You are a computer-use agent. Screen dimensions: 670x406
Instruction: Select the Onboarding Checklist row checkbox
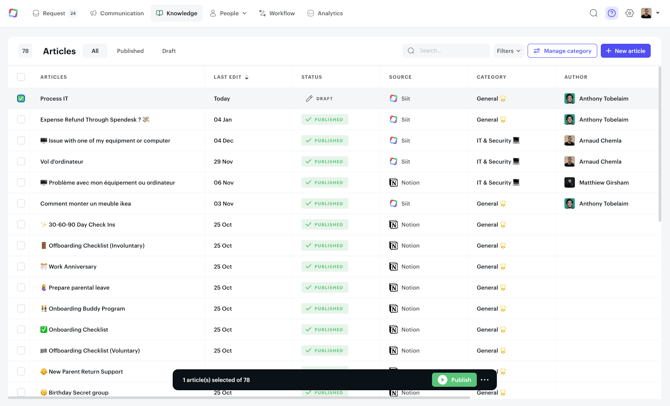tap(21, 330)
